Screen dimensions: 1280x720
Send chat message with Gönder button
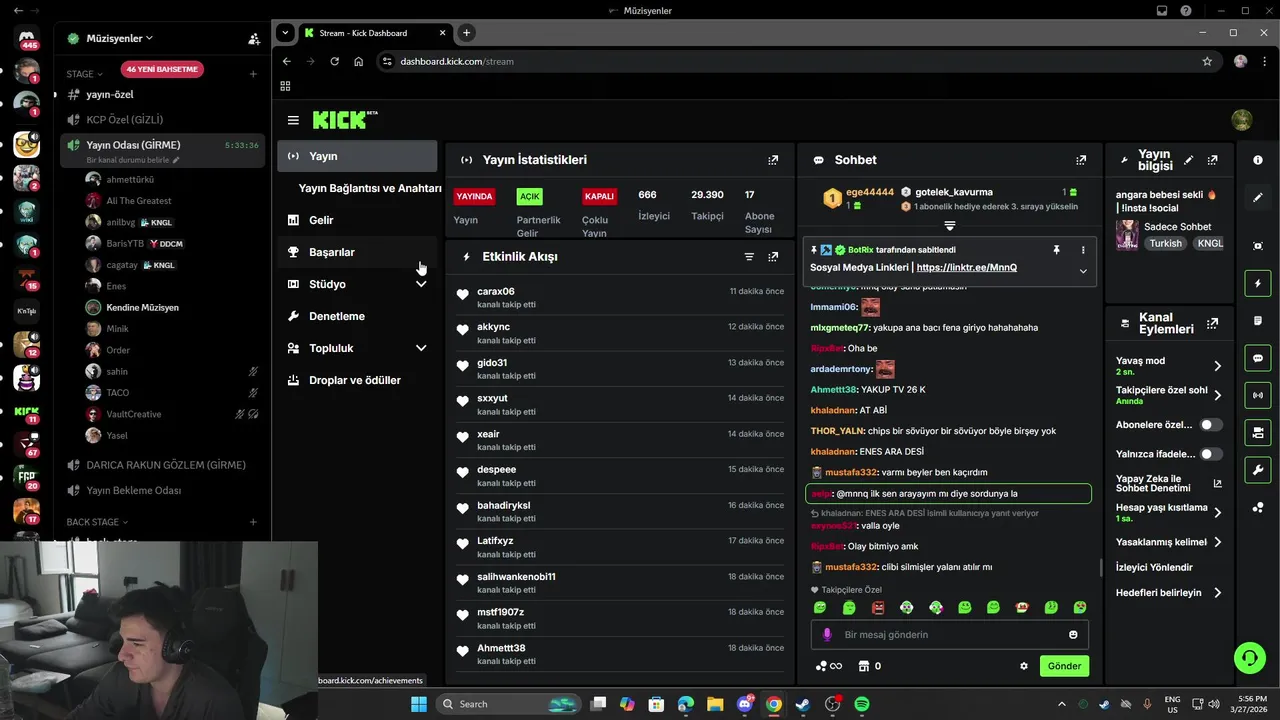(1064, 666)
